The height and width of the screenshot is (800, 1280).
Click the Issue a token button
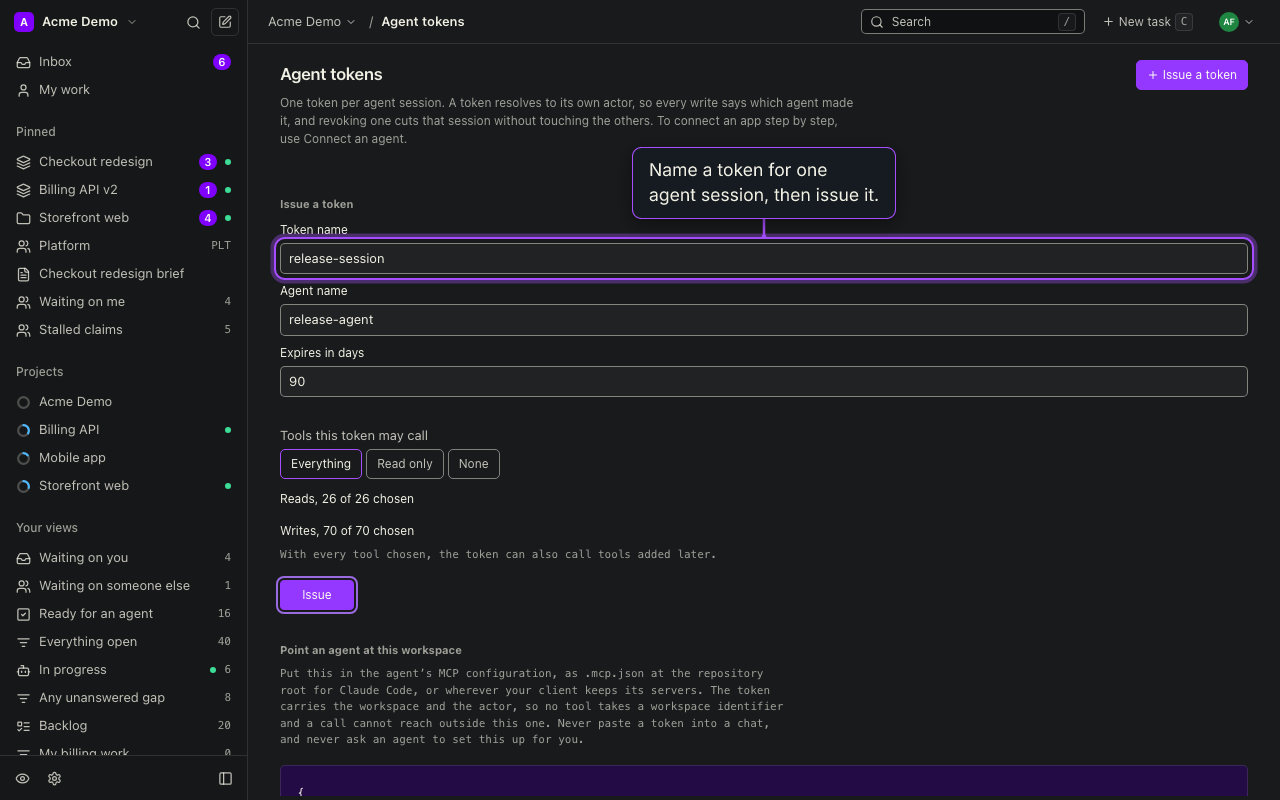(x=1192, y=75)
